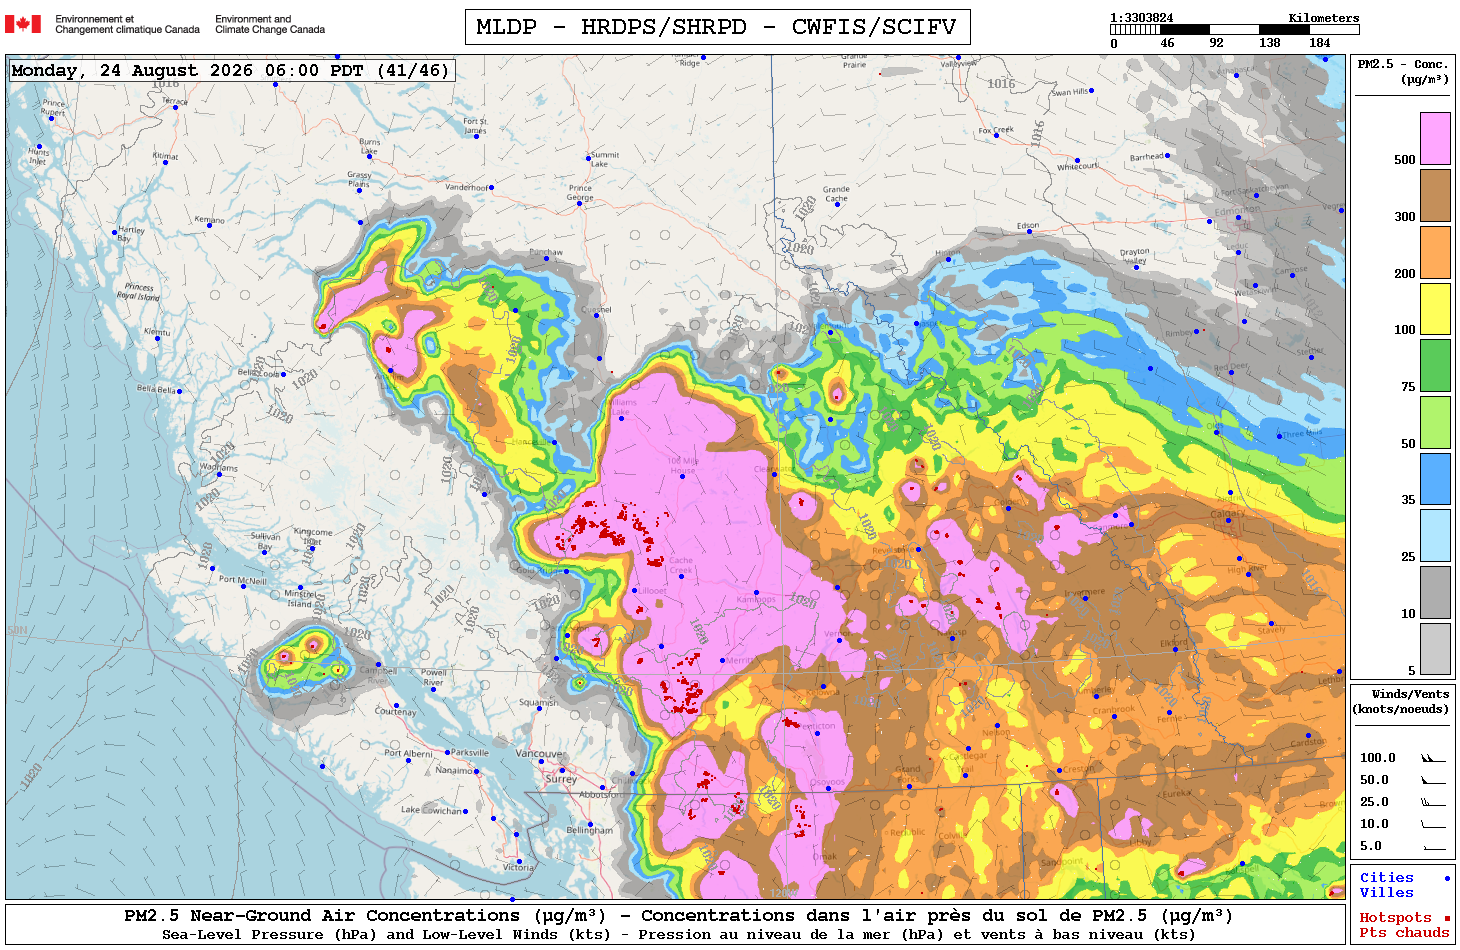The image size is (1460, 950).
Task: Click the Lake Cowichan city label
Action: point(432,810)
